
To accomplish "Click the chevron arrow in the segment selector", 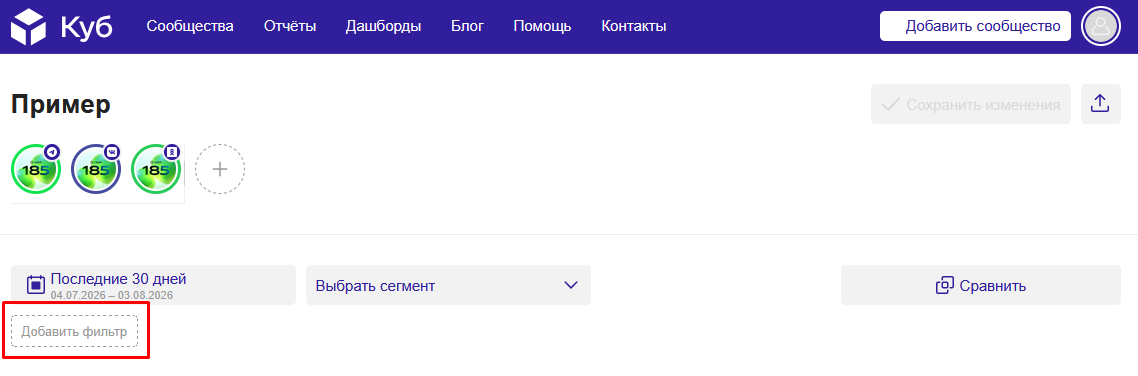I will [x=571, y=285].
